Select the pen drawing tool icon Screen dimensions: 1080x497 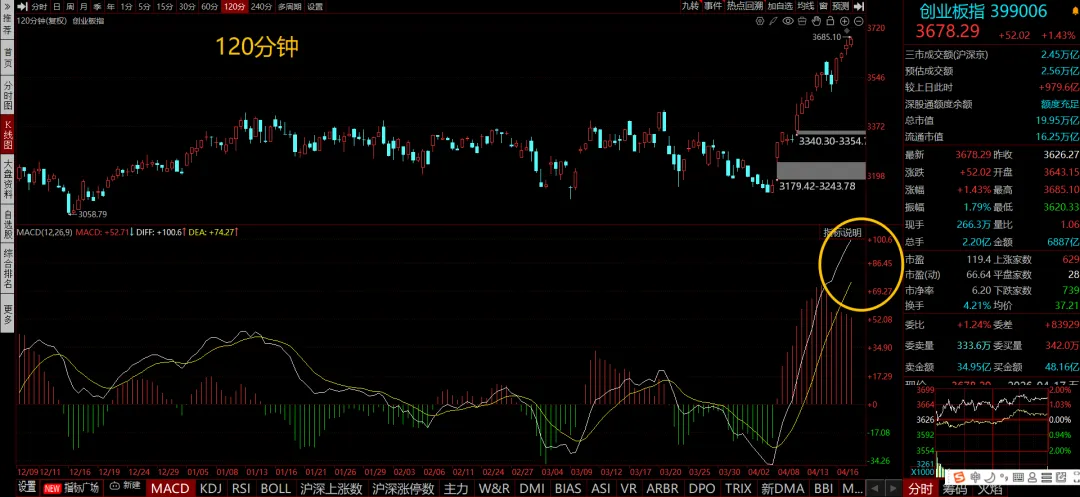click(775, 21)
